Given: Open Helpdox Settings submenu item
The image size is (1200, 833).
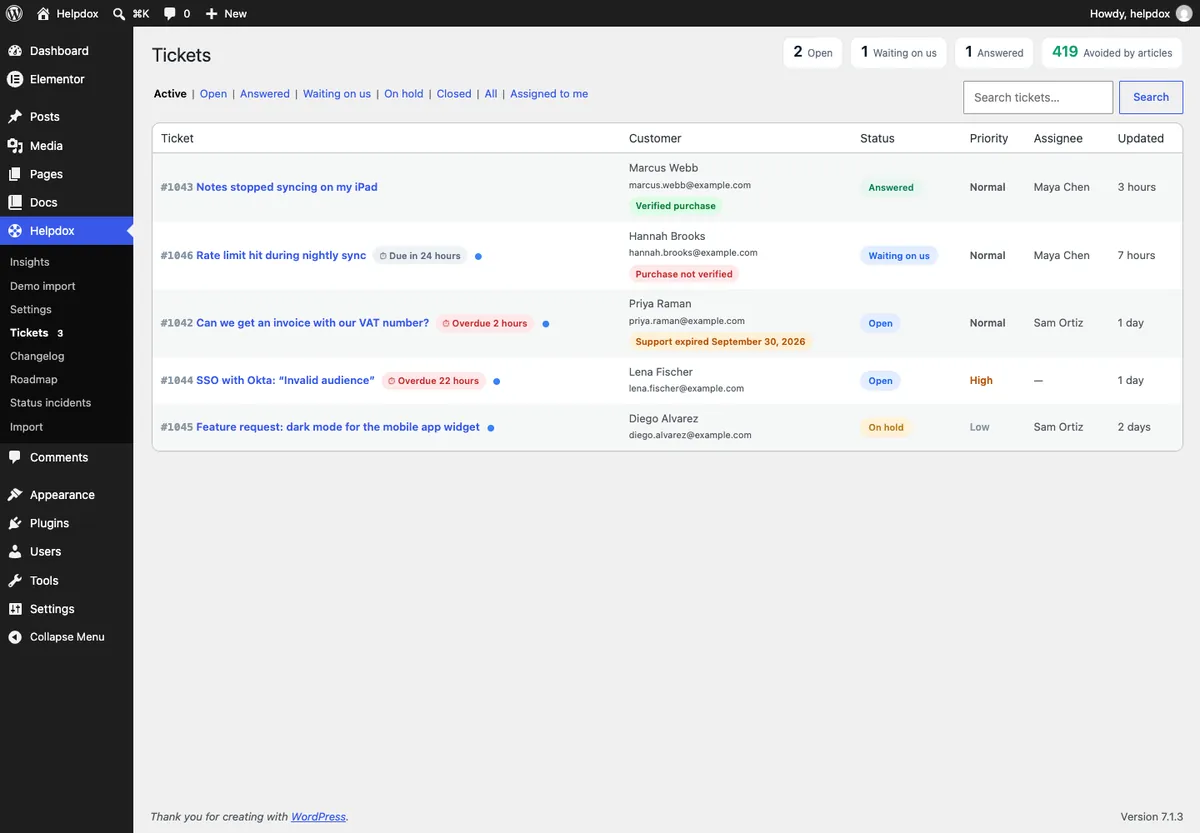Looking at the screenshot, I should pyautogui.click(x=31, y=309).
